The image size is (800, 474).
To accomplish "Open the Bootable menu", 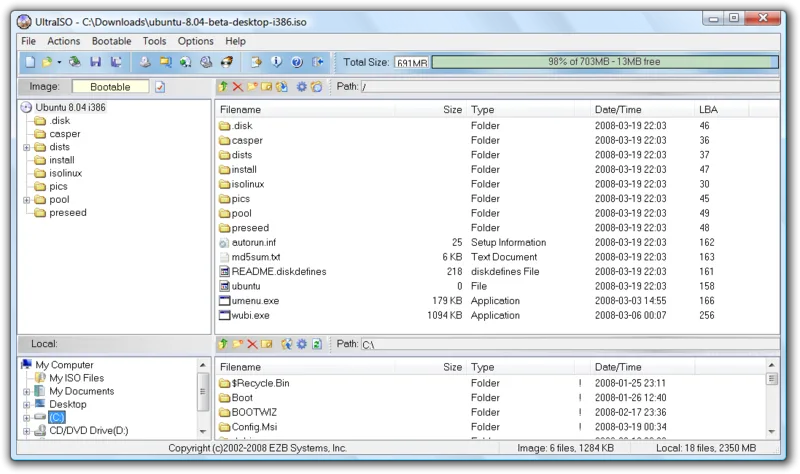I will click(x=111, y=41).
